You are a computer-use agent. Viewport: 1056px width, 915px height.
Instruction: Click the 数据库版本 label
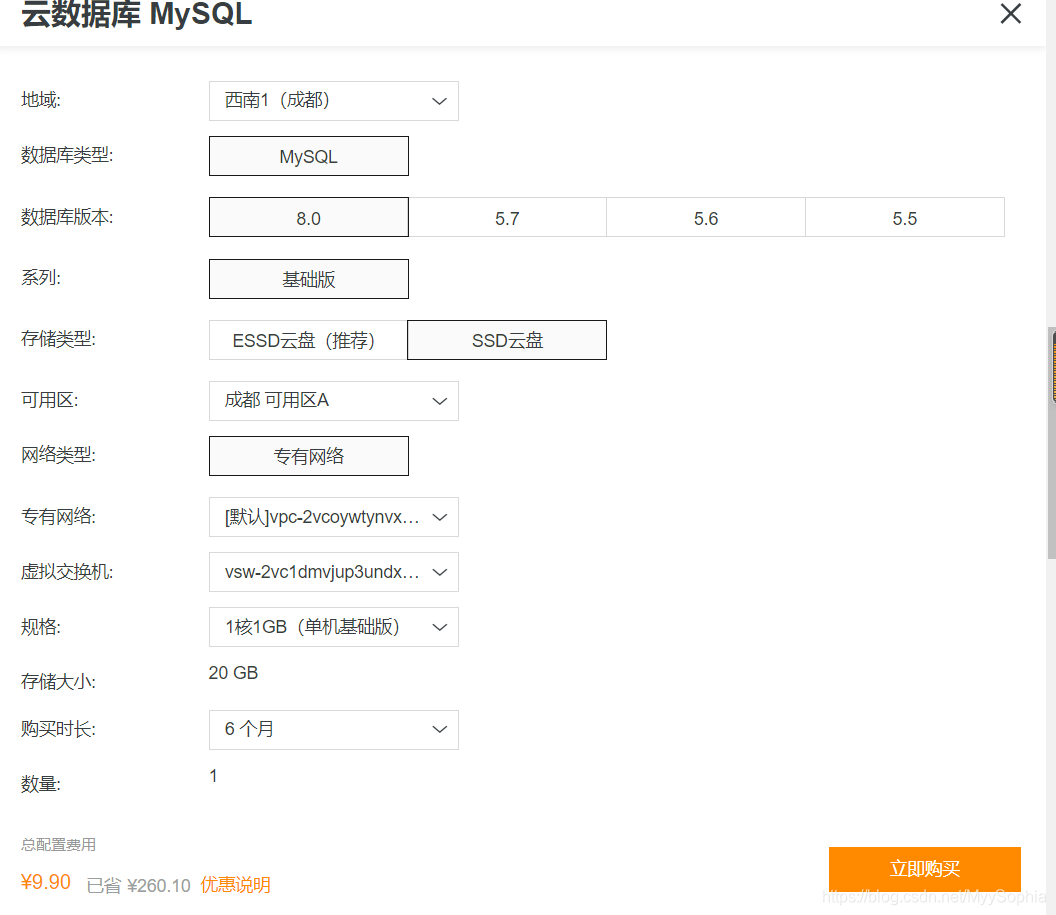[x=67, y=217]
